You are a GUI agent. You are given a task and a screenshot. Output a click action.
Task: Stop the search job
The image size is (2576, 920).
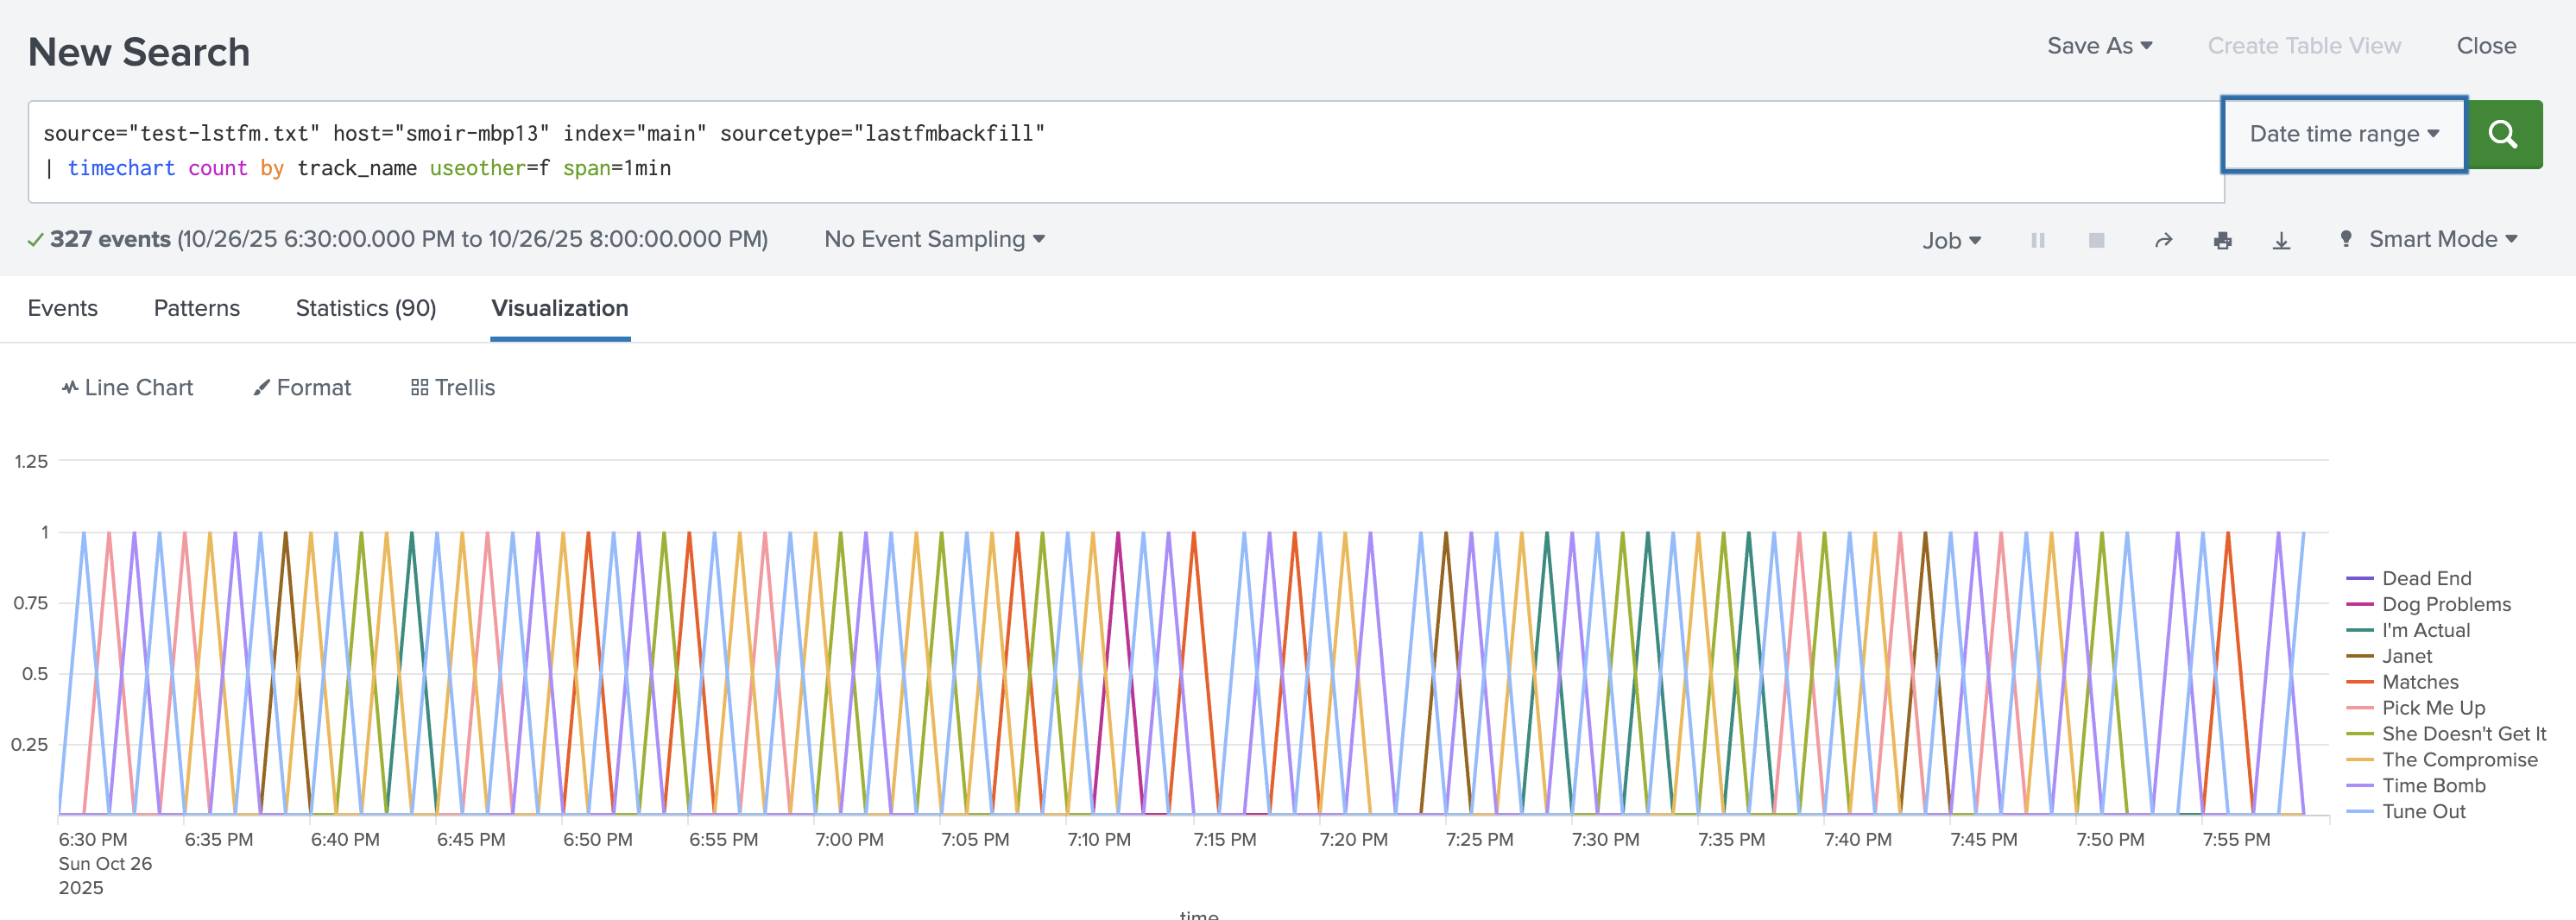(x=2096, y=240)
